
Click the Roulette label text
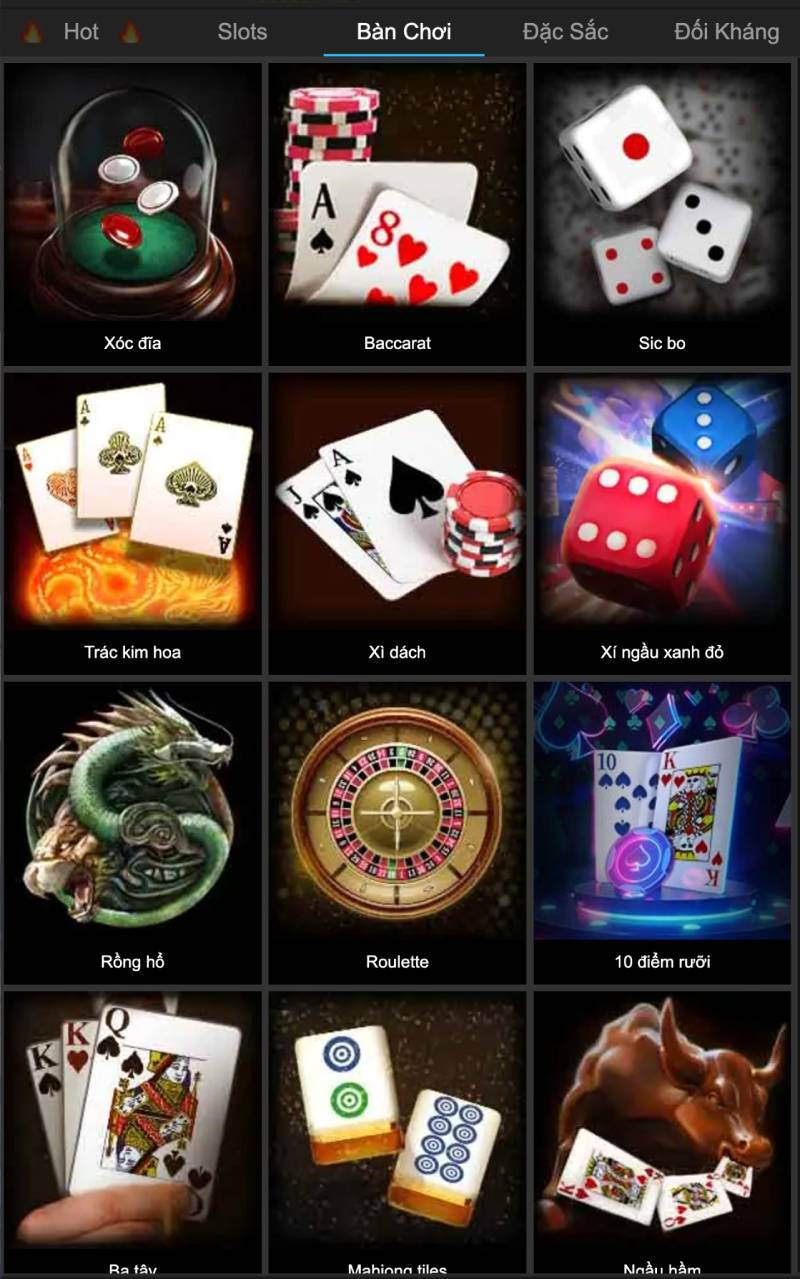pyautogui.click(x=397, y=962)
